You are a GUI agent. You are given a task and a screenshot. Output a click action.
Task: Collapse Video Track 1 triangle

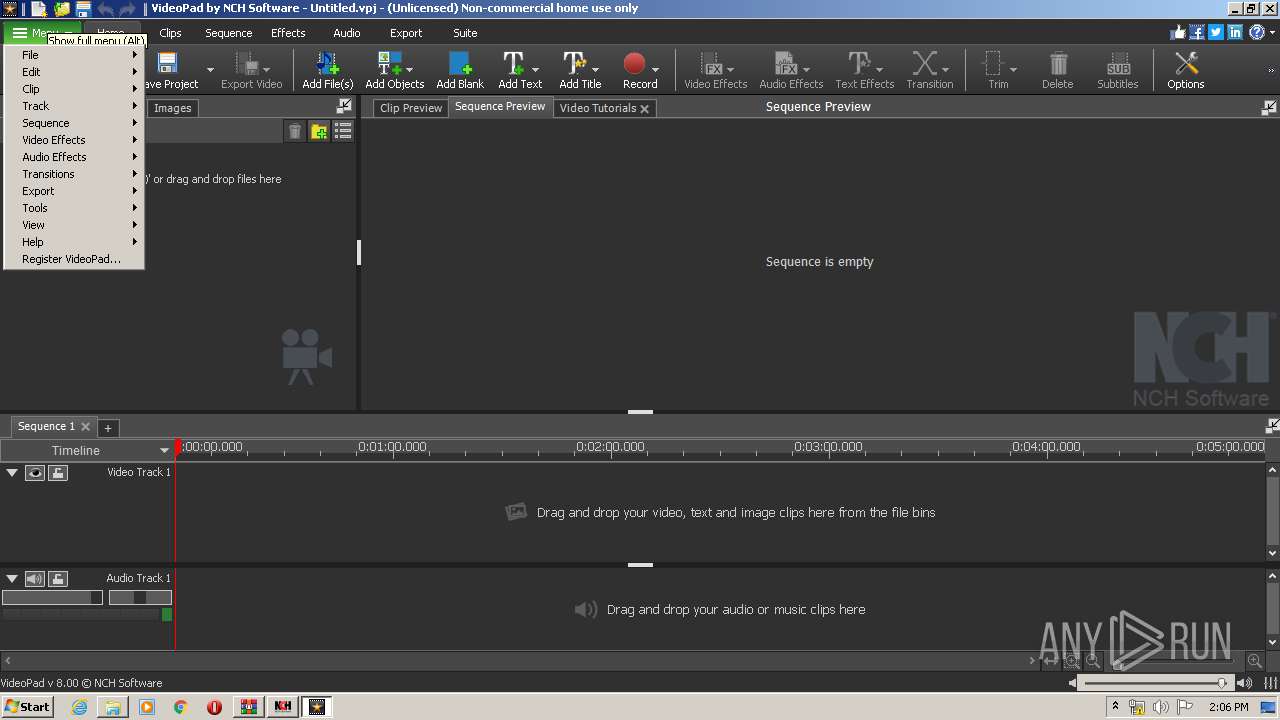pyautogui.click(x=12, y=472)
